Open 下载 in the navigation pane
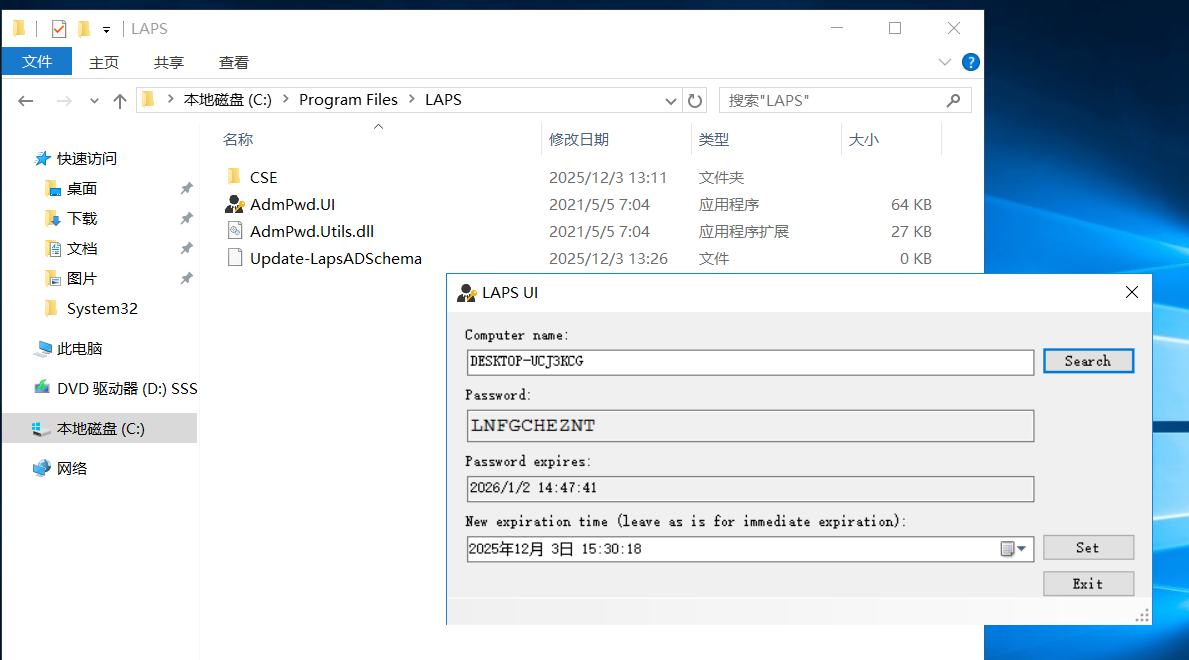1189x660 pixels. click(82, 218)
